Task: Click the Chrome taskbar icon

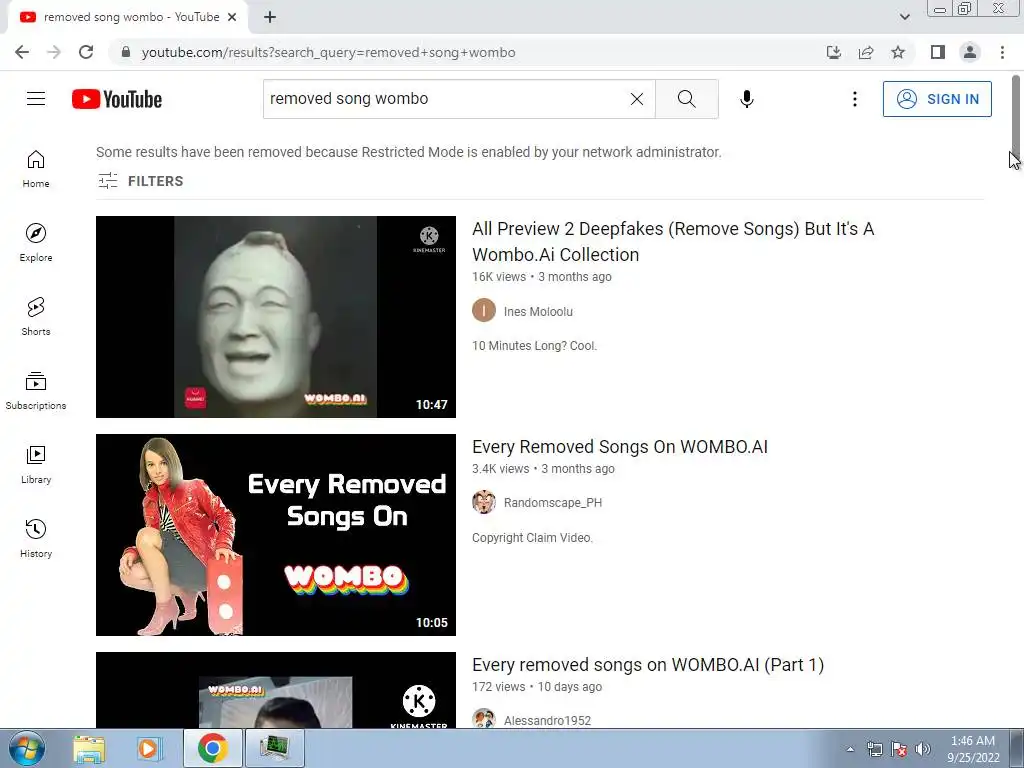Action: coord(213,748)
